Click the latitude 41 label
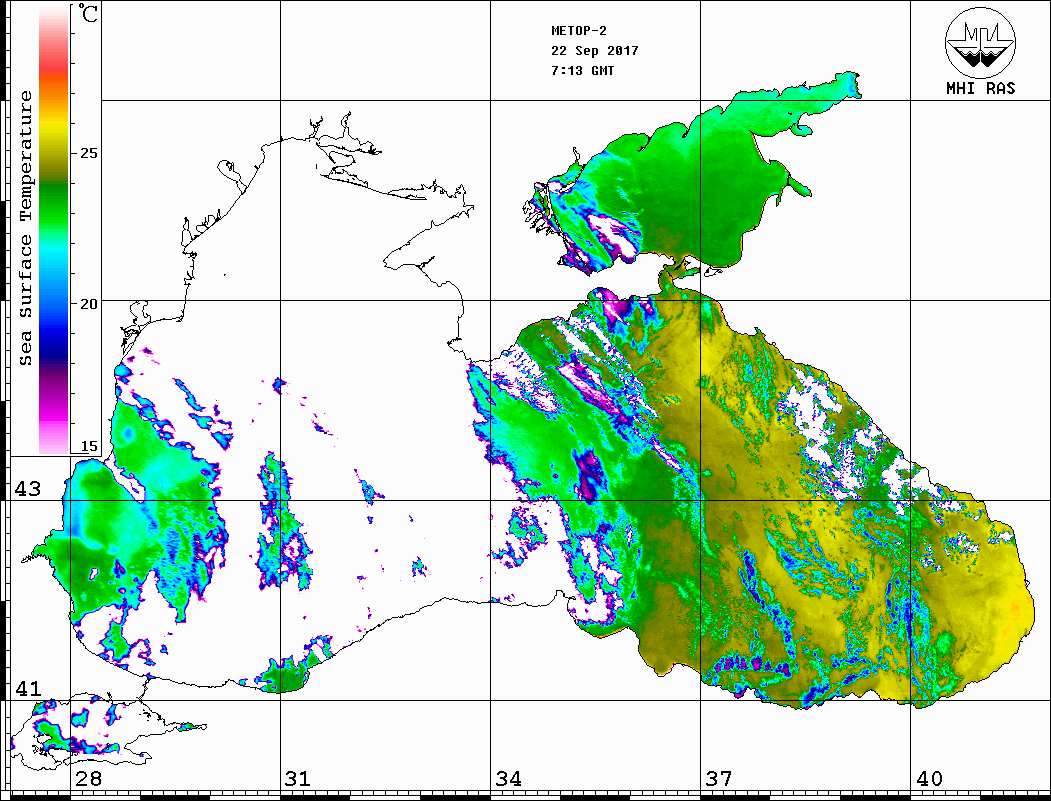This screenshot has height=801, width=1051. click(26, 689)
